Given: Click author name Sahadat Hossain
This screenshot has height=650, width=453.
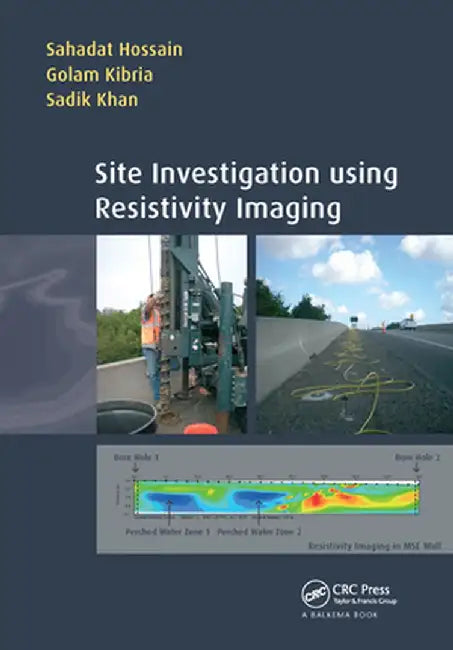Looking at the screenshot, I should point(114,49).
